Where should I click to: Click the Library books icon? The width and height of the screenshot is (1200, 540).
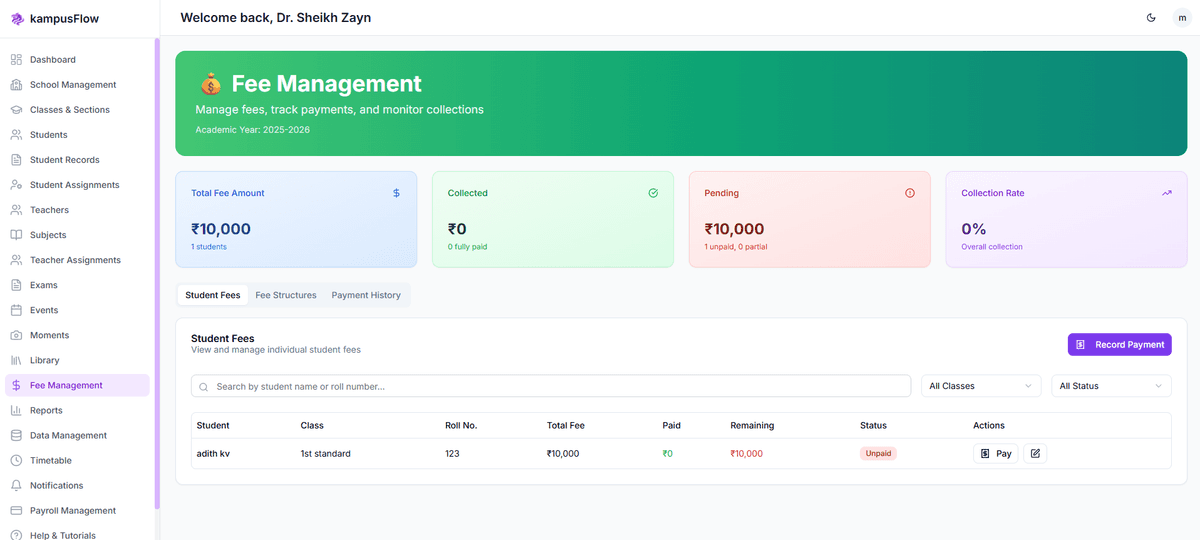(x=16, y=360)
